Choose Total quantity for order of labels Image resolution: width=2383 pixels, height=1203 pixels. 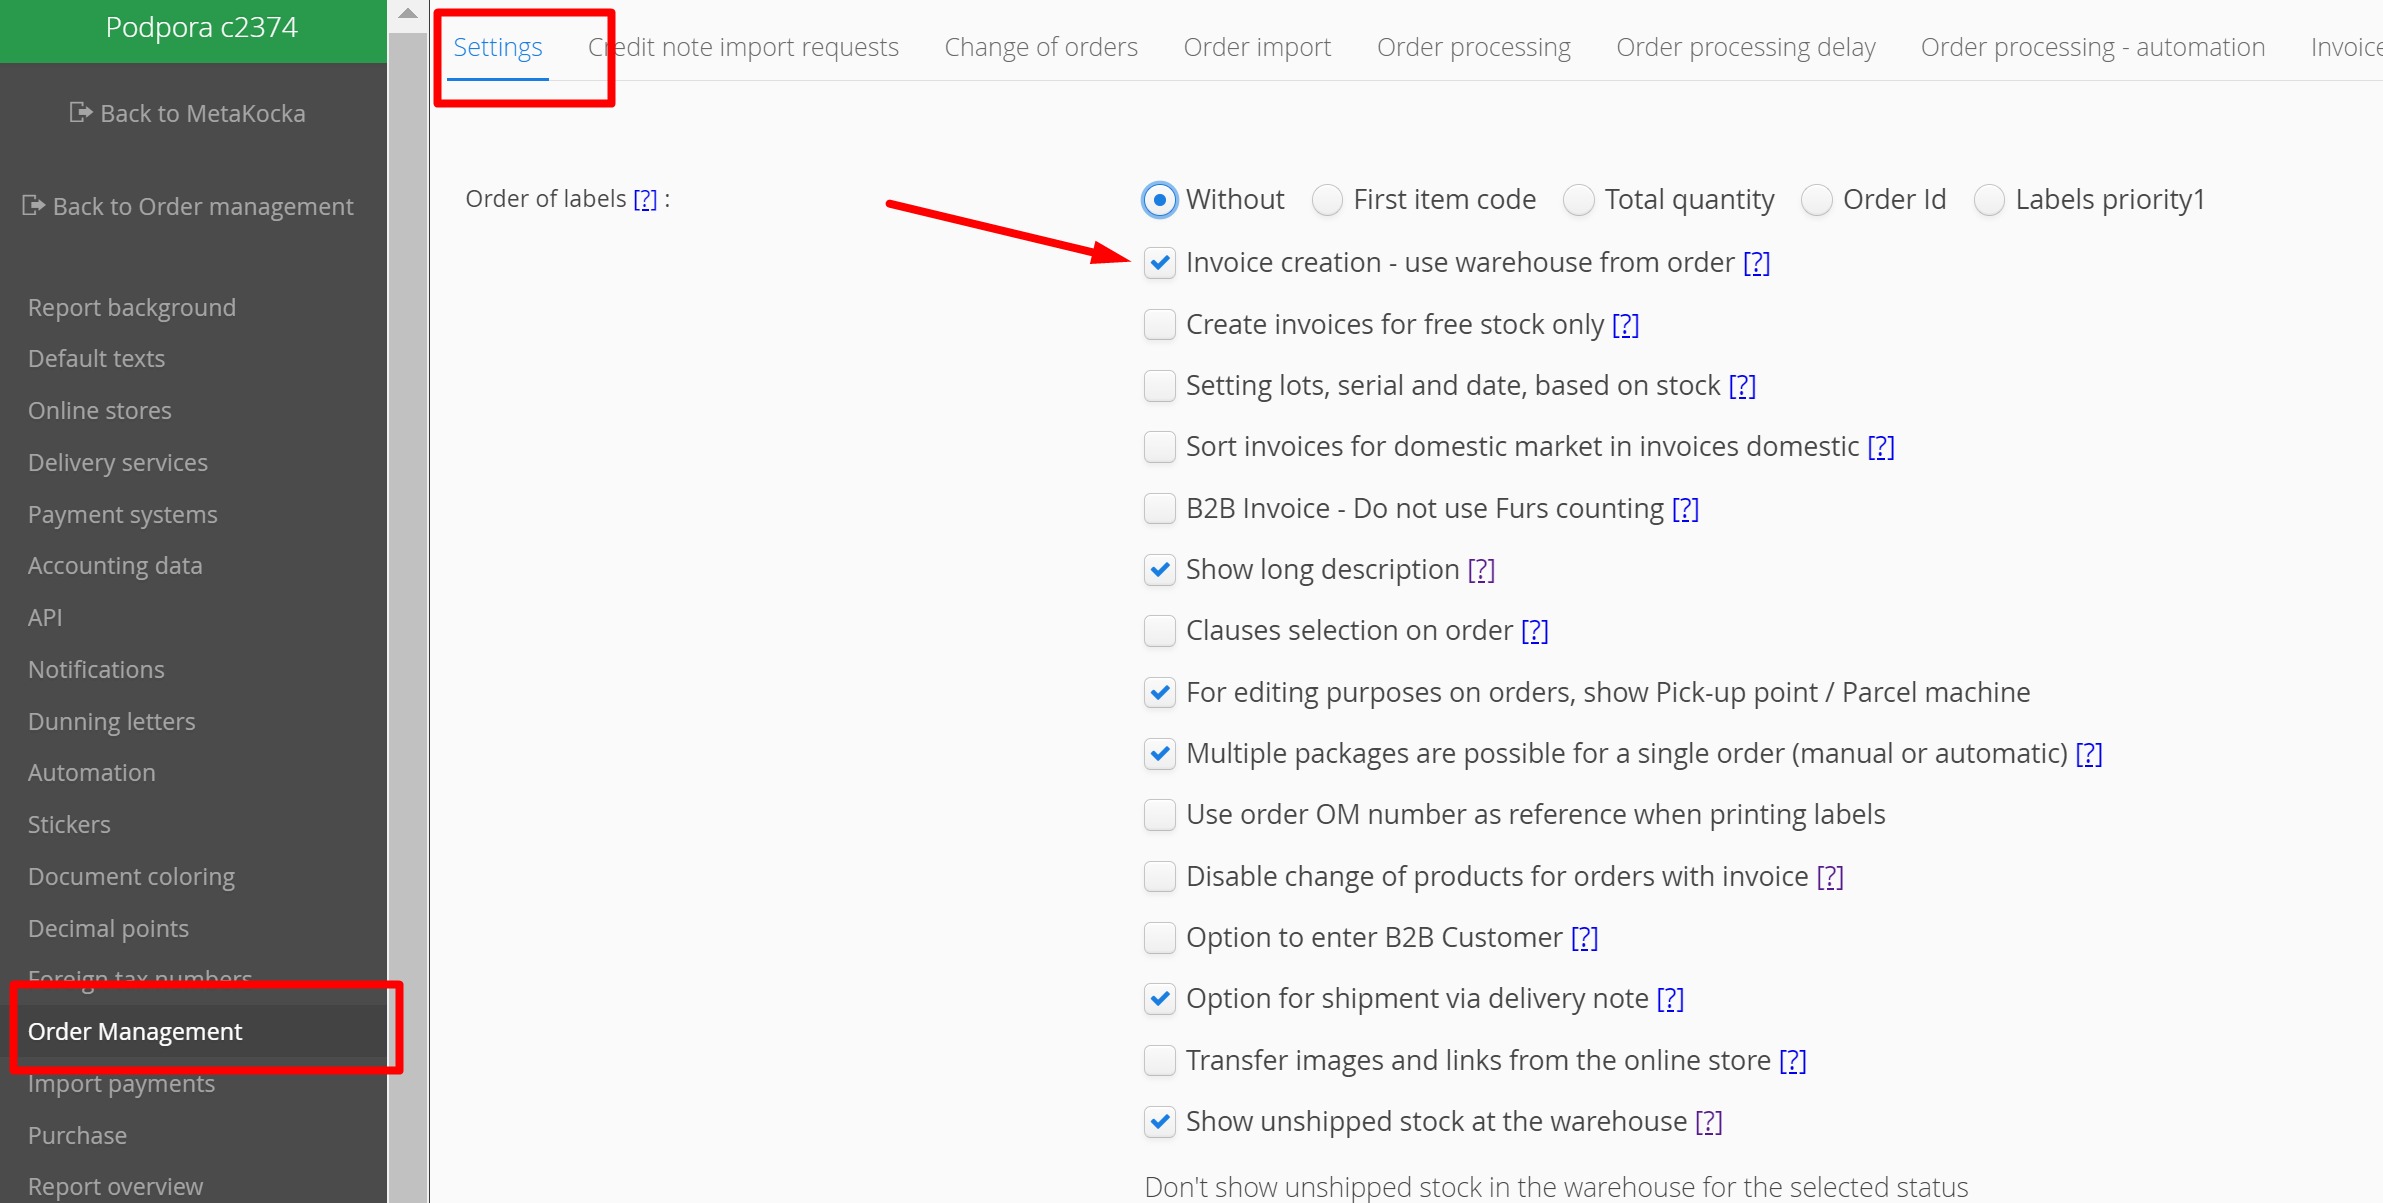pos(1578,200)
